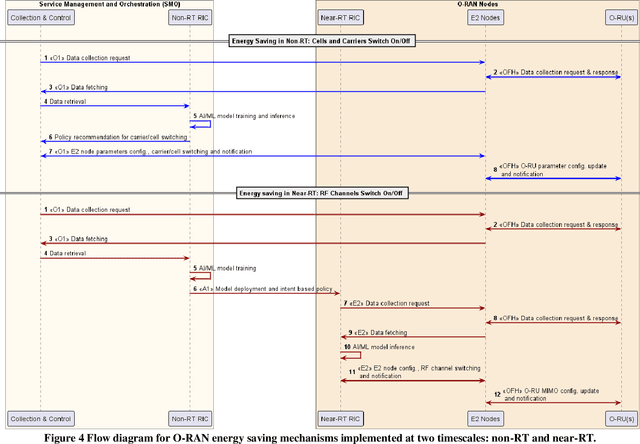Click the top E2 Nodes participant box
The image size is (640, 444).
(x=485, y=17)
